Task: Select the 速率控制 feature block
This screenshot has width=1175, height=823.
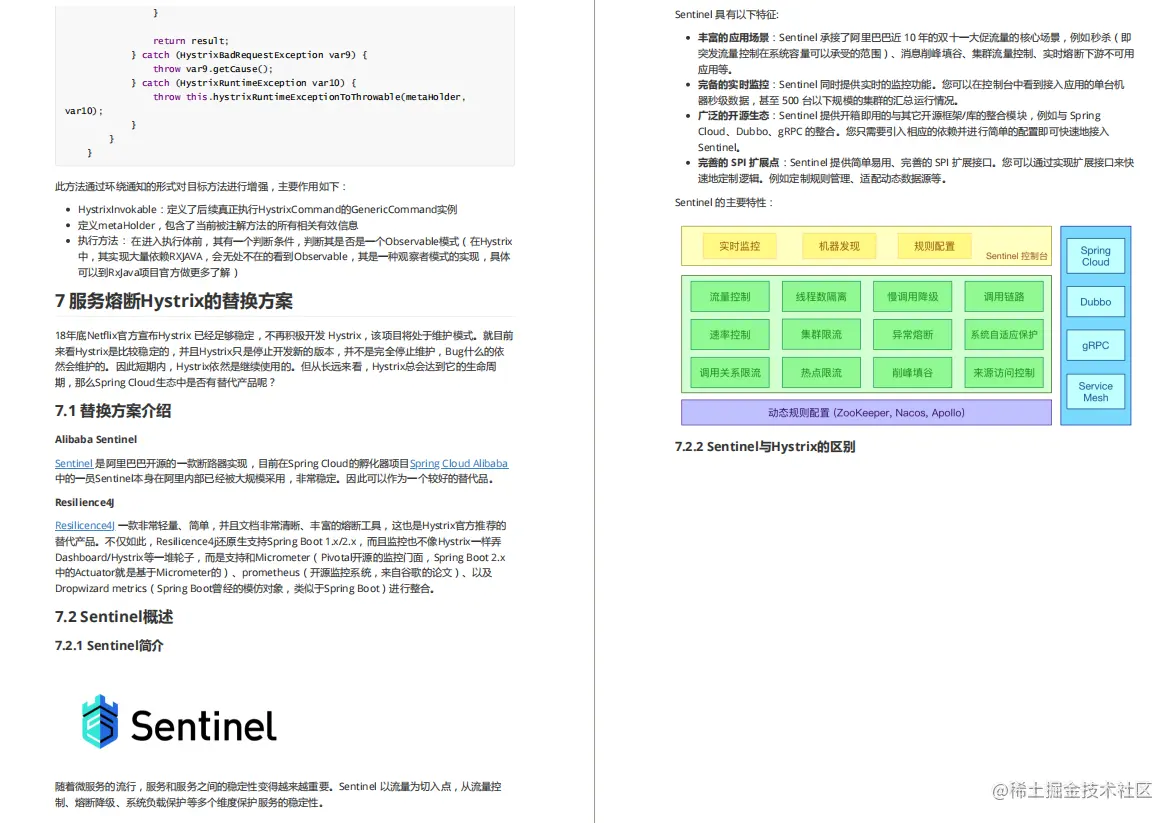Action: click(730, 334)
